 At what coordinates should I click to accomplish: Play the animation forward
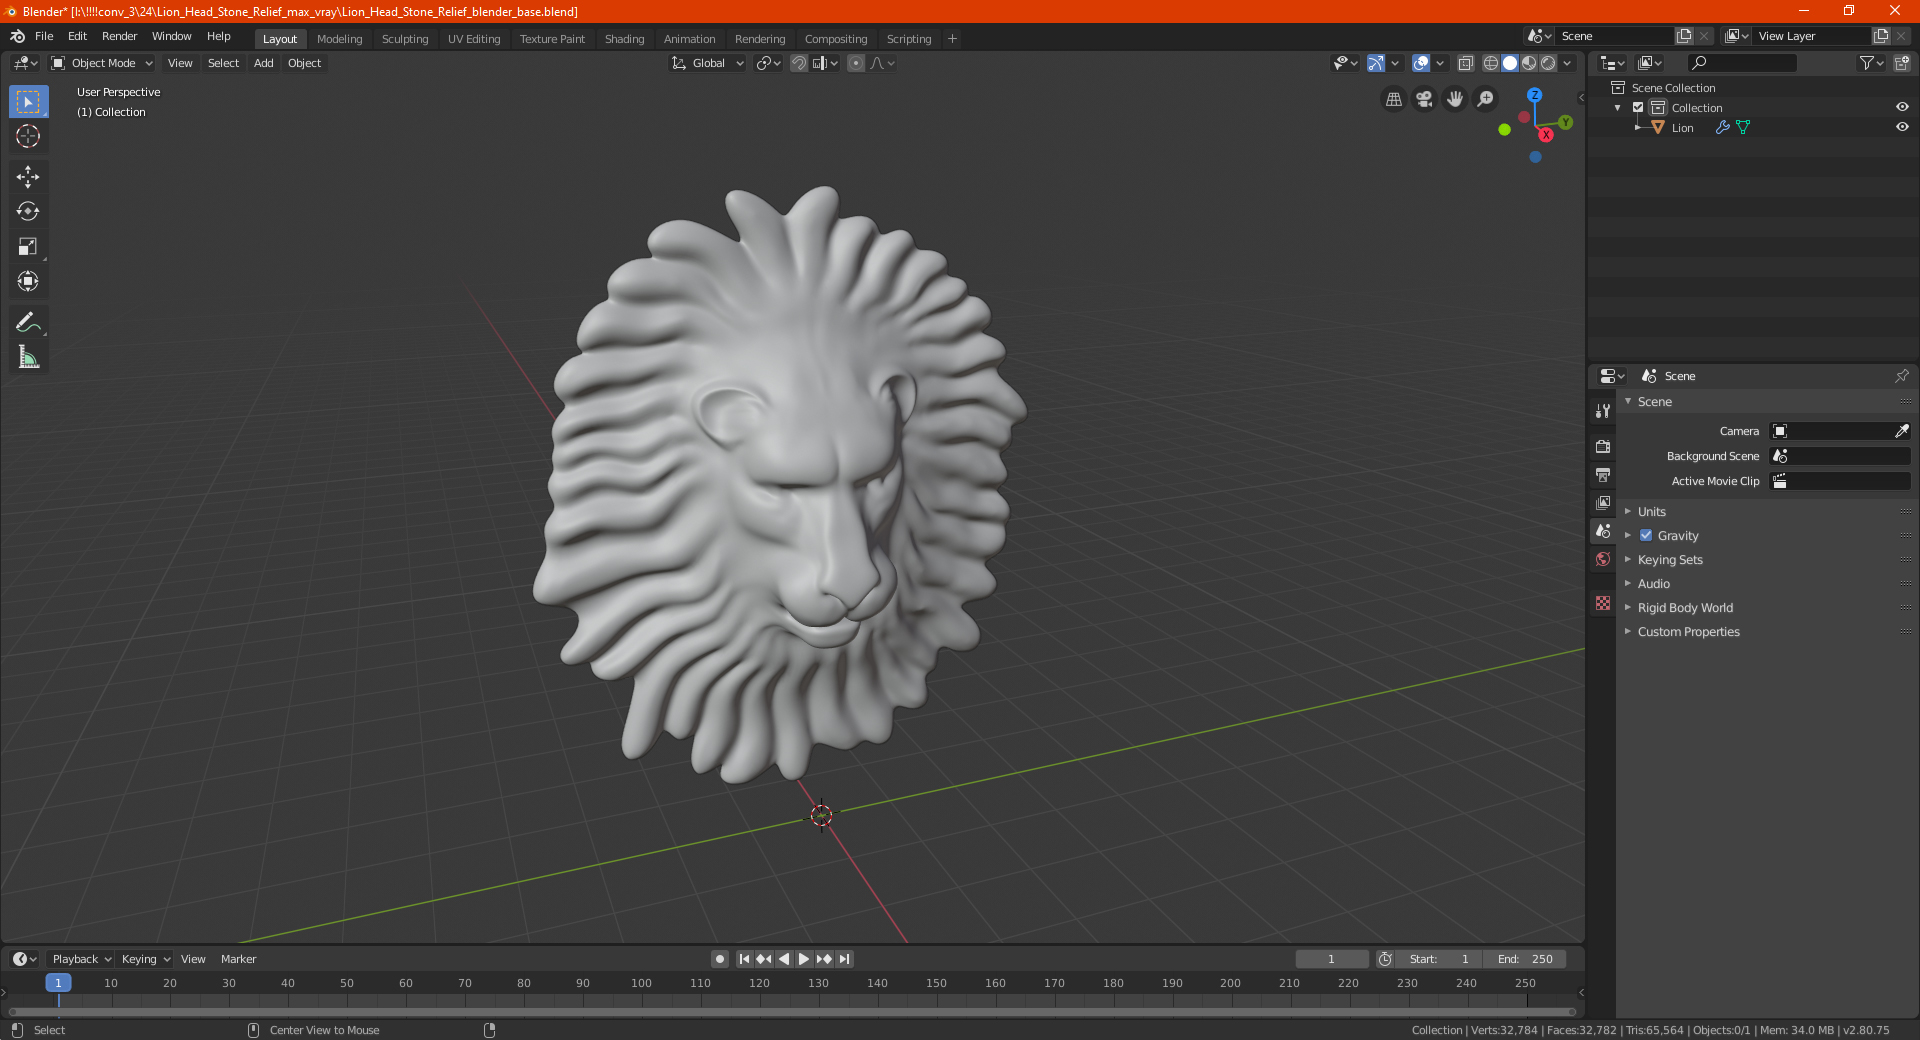pos(804,959)
